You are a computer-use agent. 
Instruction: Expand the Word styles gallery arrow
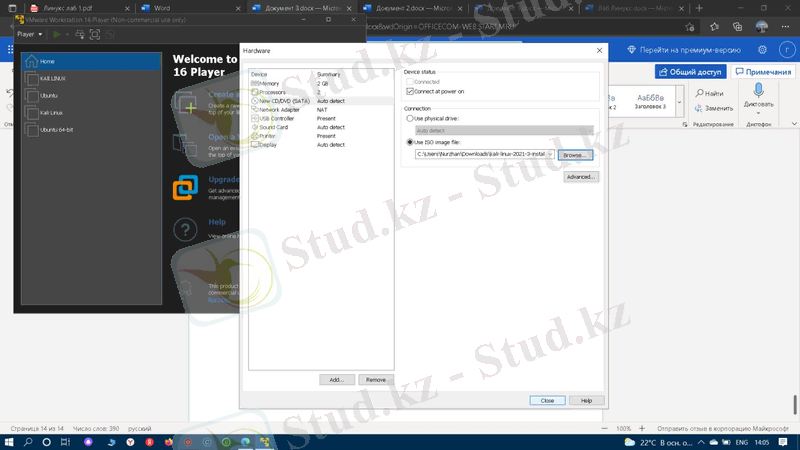point(679,101)
